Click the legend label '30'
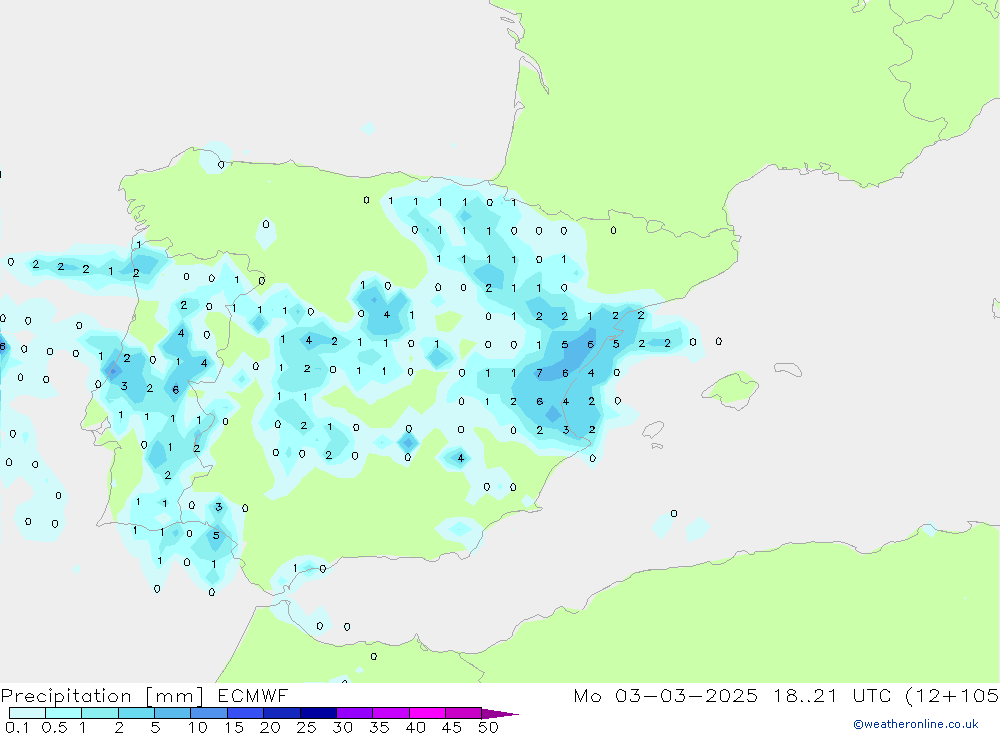This screenshot has width=1000, height=733. pyautogui.click(x=343, y=727)
